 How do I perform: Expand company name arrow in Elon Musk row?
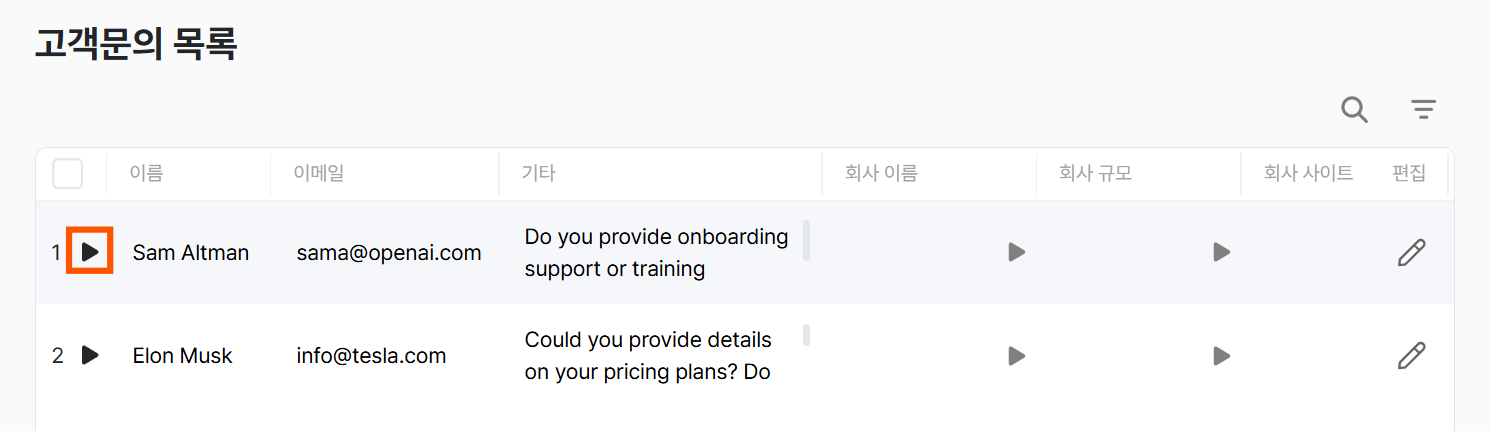pyautogui.click(x=1017, y=355)
